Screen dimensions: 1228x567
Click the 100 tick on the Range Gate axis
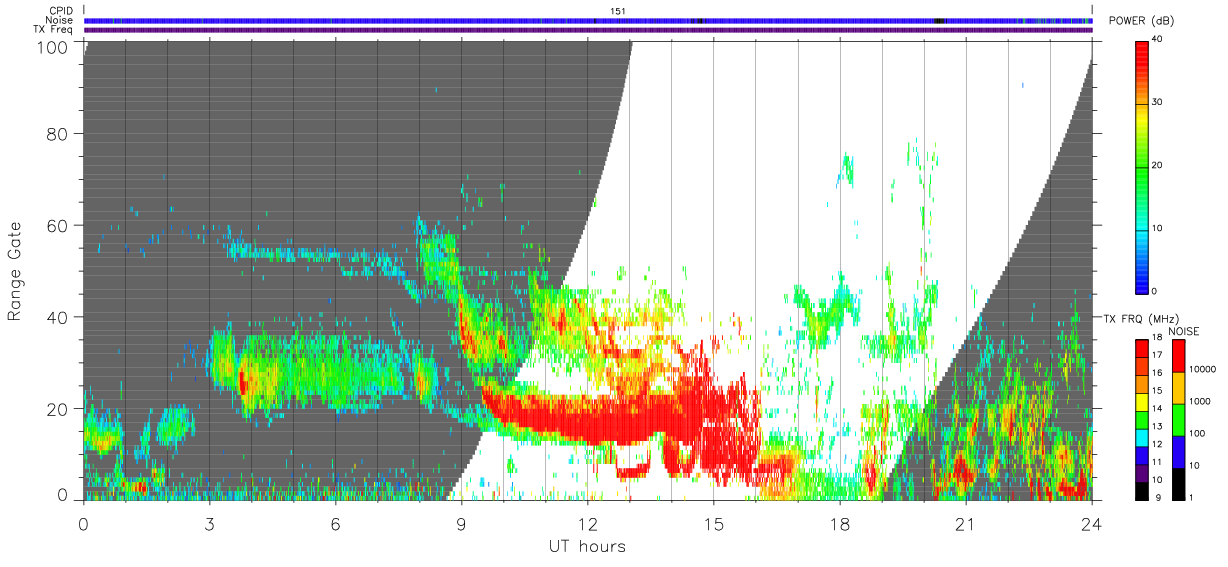(x=53, y=46)
